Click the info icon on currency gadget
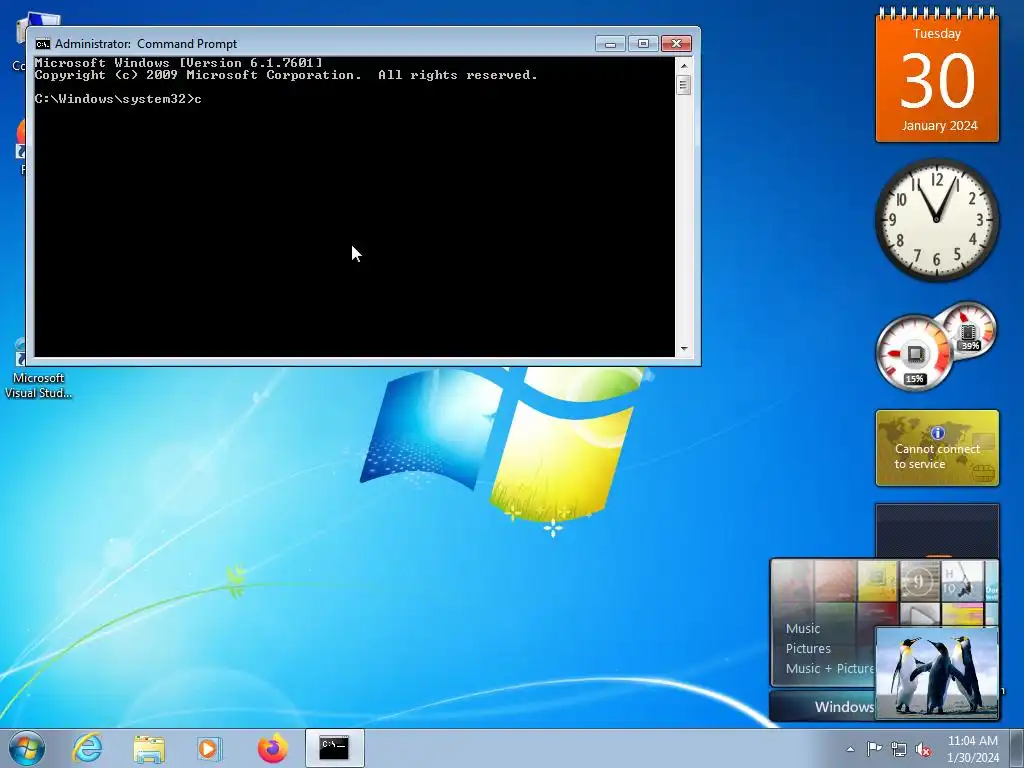Screen dimensions: 1024x768 (x=938, y=433)
